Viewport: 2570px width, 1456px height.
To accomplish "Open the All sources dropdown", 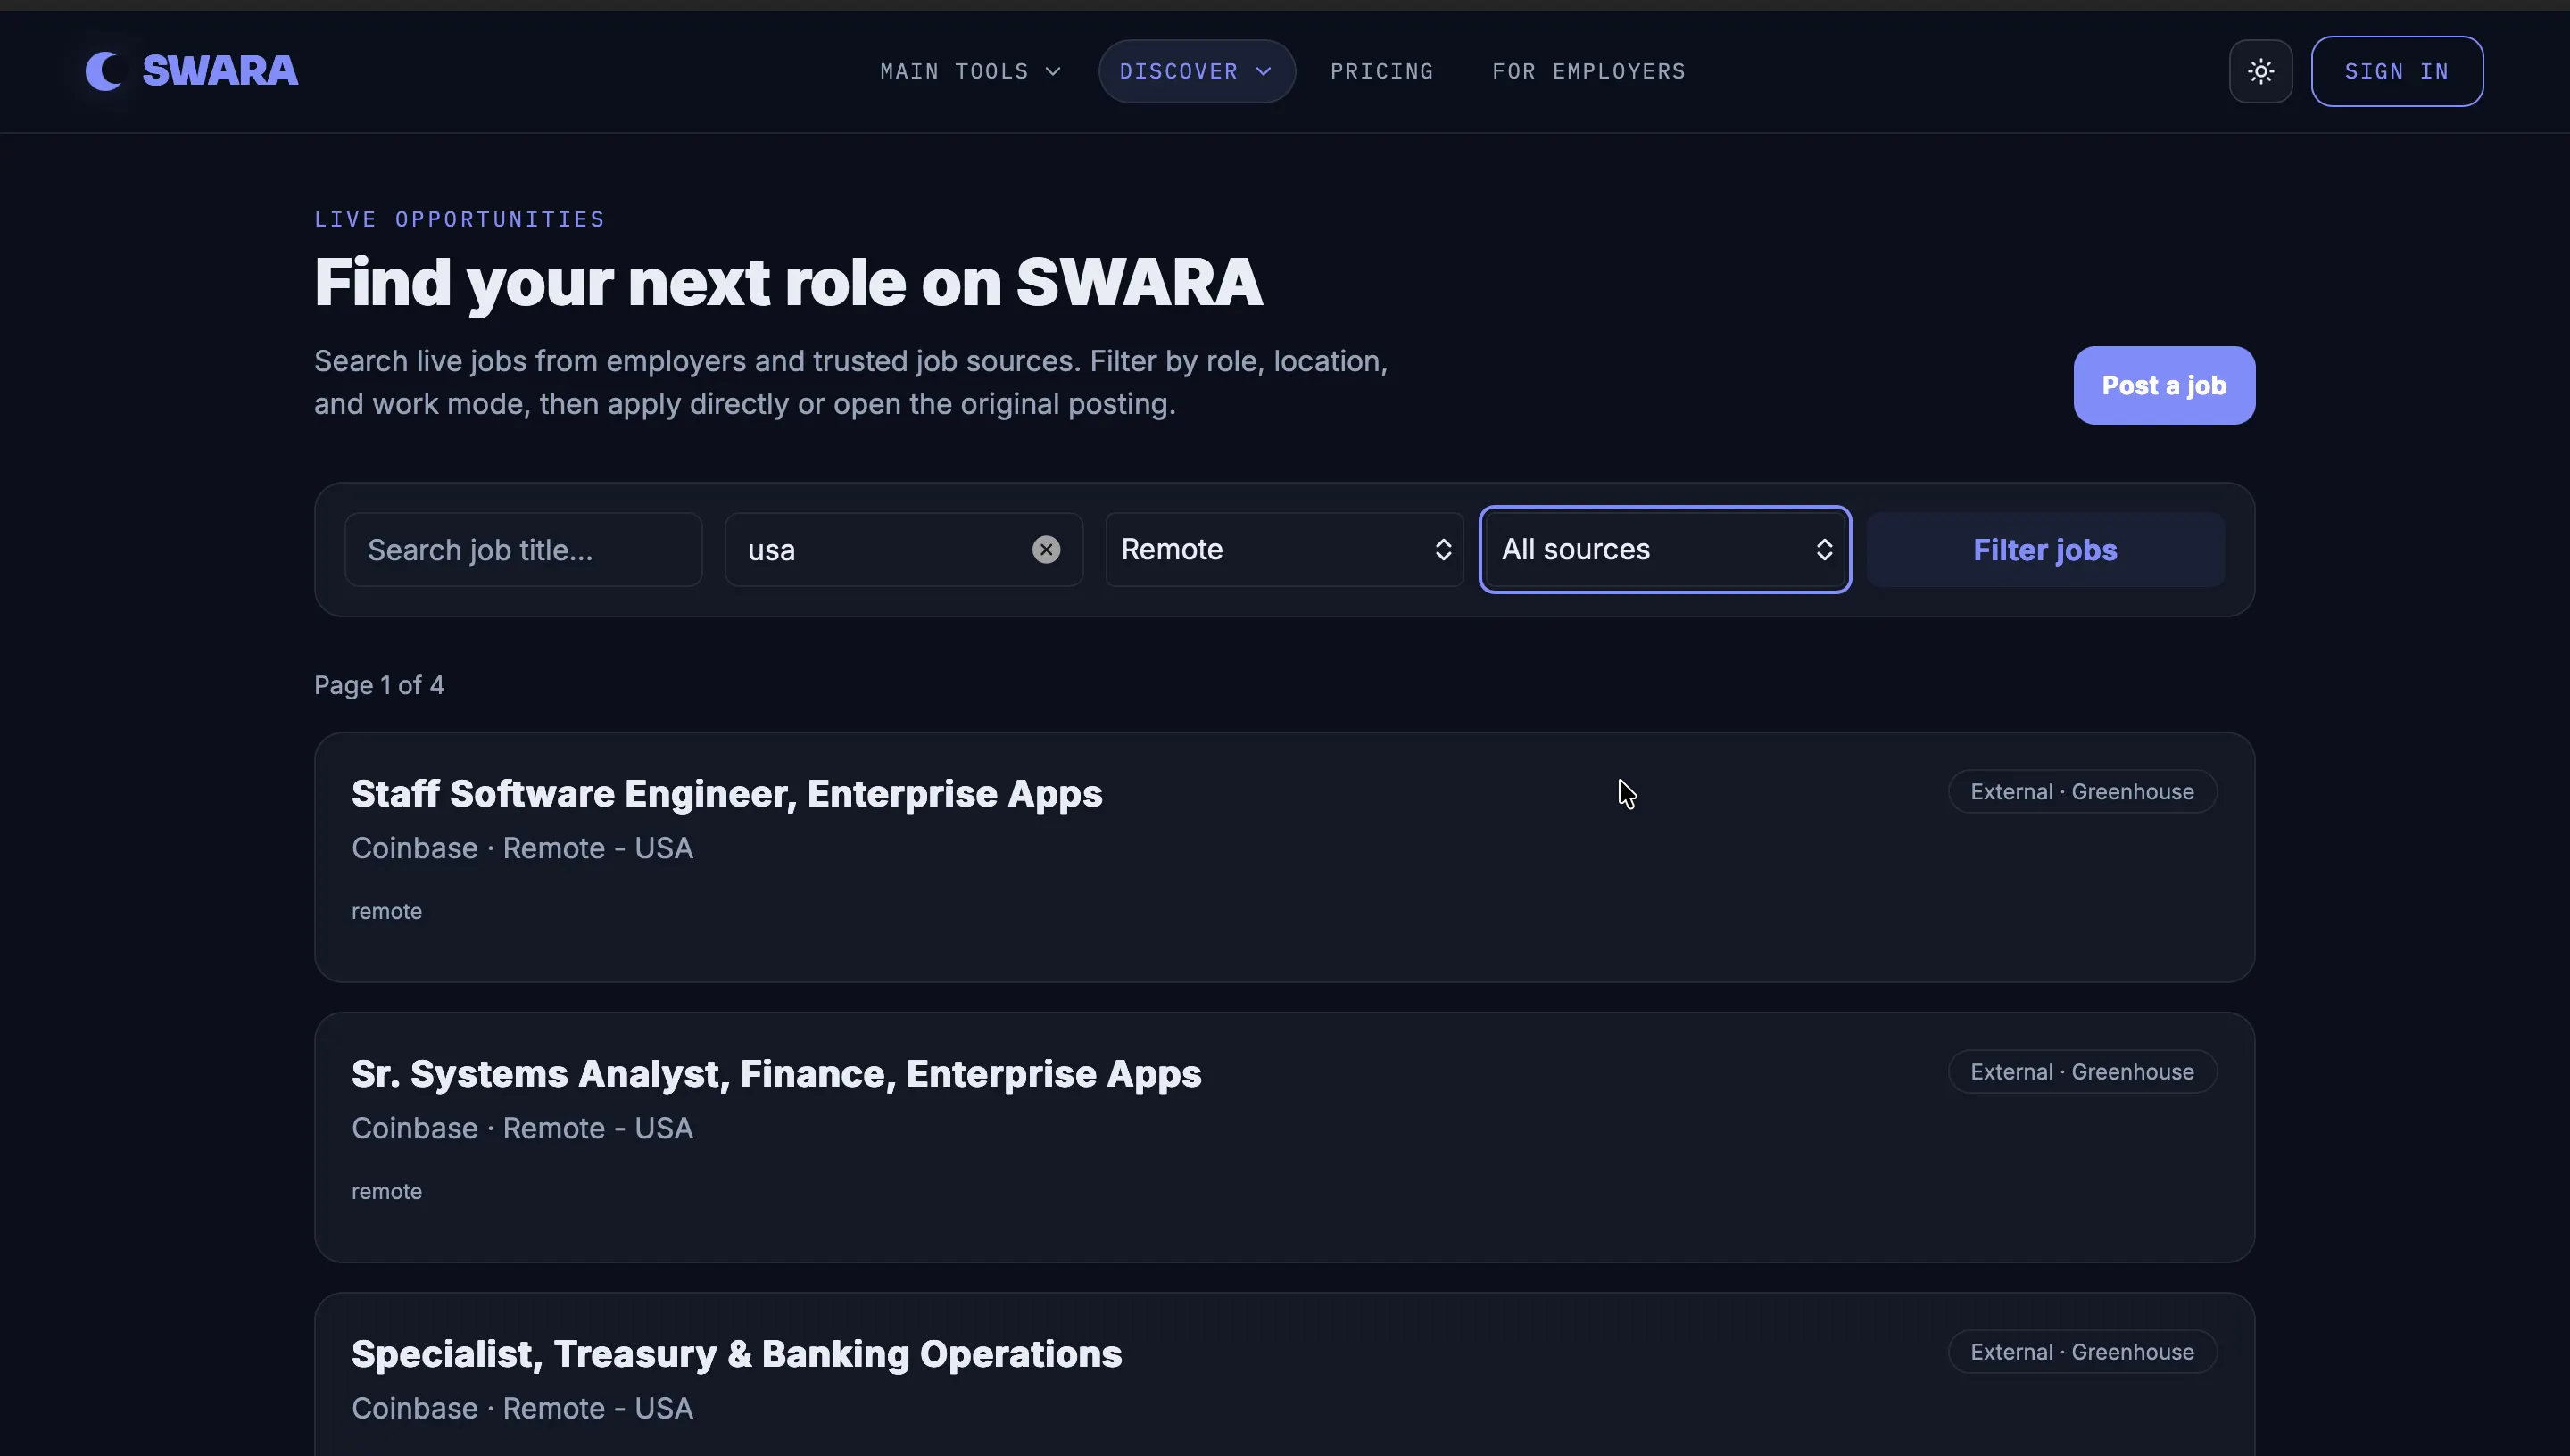I will (1665, 550).
